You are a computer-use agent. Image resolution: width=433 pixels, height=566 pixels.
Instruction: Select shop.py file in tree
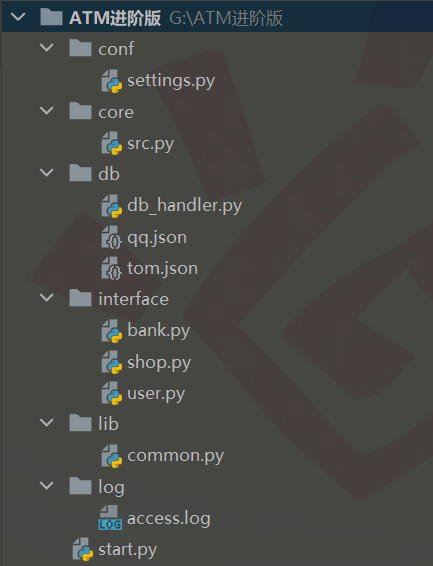click(x=159, y=362)
